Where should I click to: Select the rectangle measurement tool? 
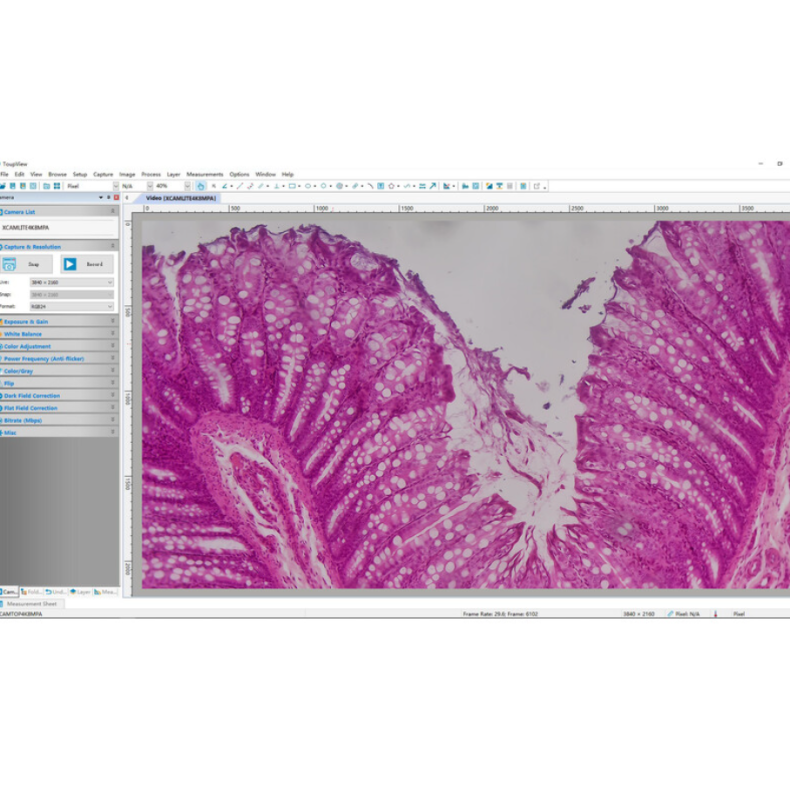292,186
